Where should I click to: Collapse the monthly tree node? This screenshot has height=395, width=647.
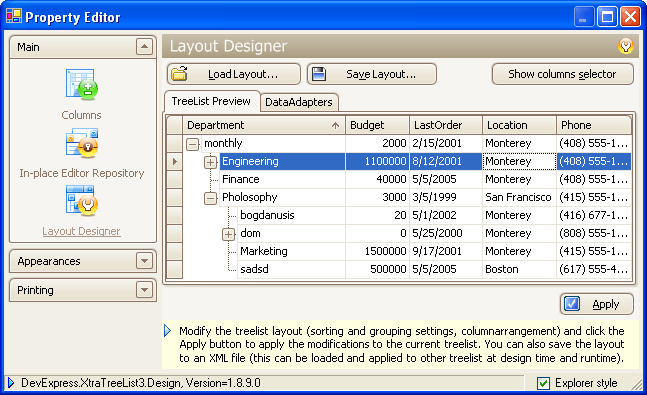pos(192,144)
